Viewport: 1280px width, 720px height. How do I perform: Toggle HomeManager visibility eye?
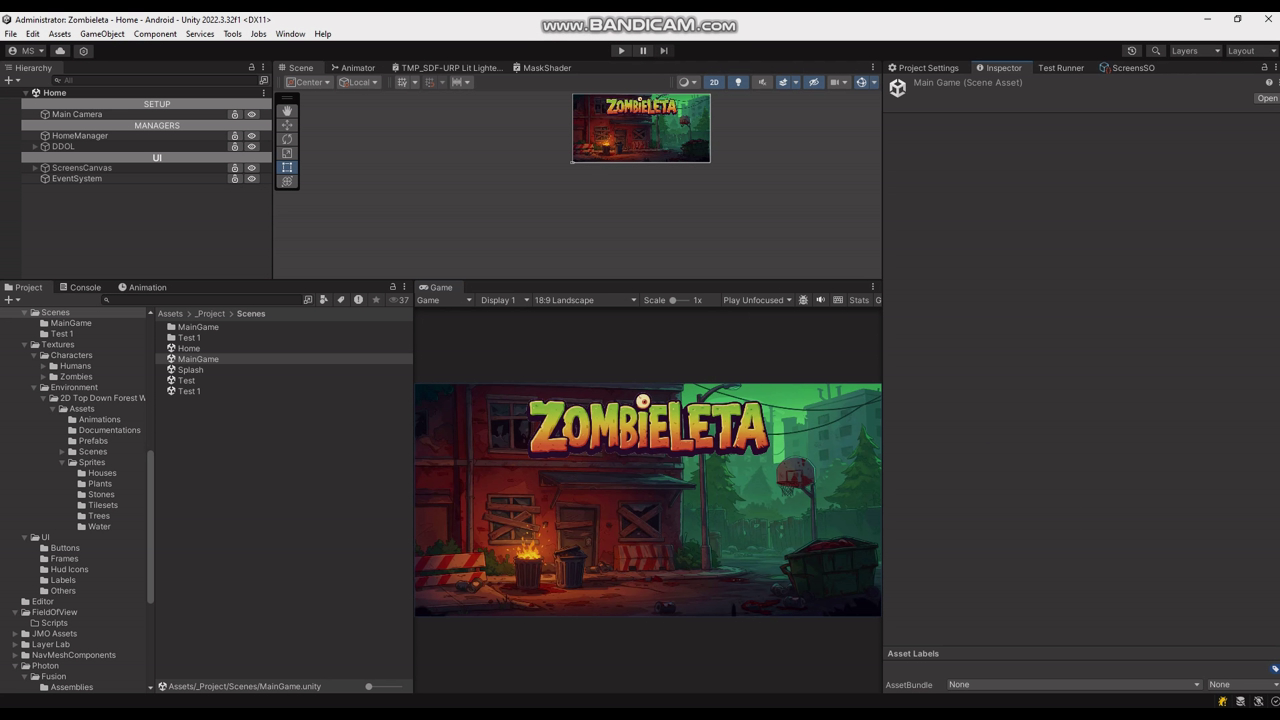click(252, 136)
